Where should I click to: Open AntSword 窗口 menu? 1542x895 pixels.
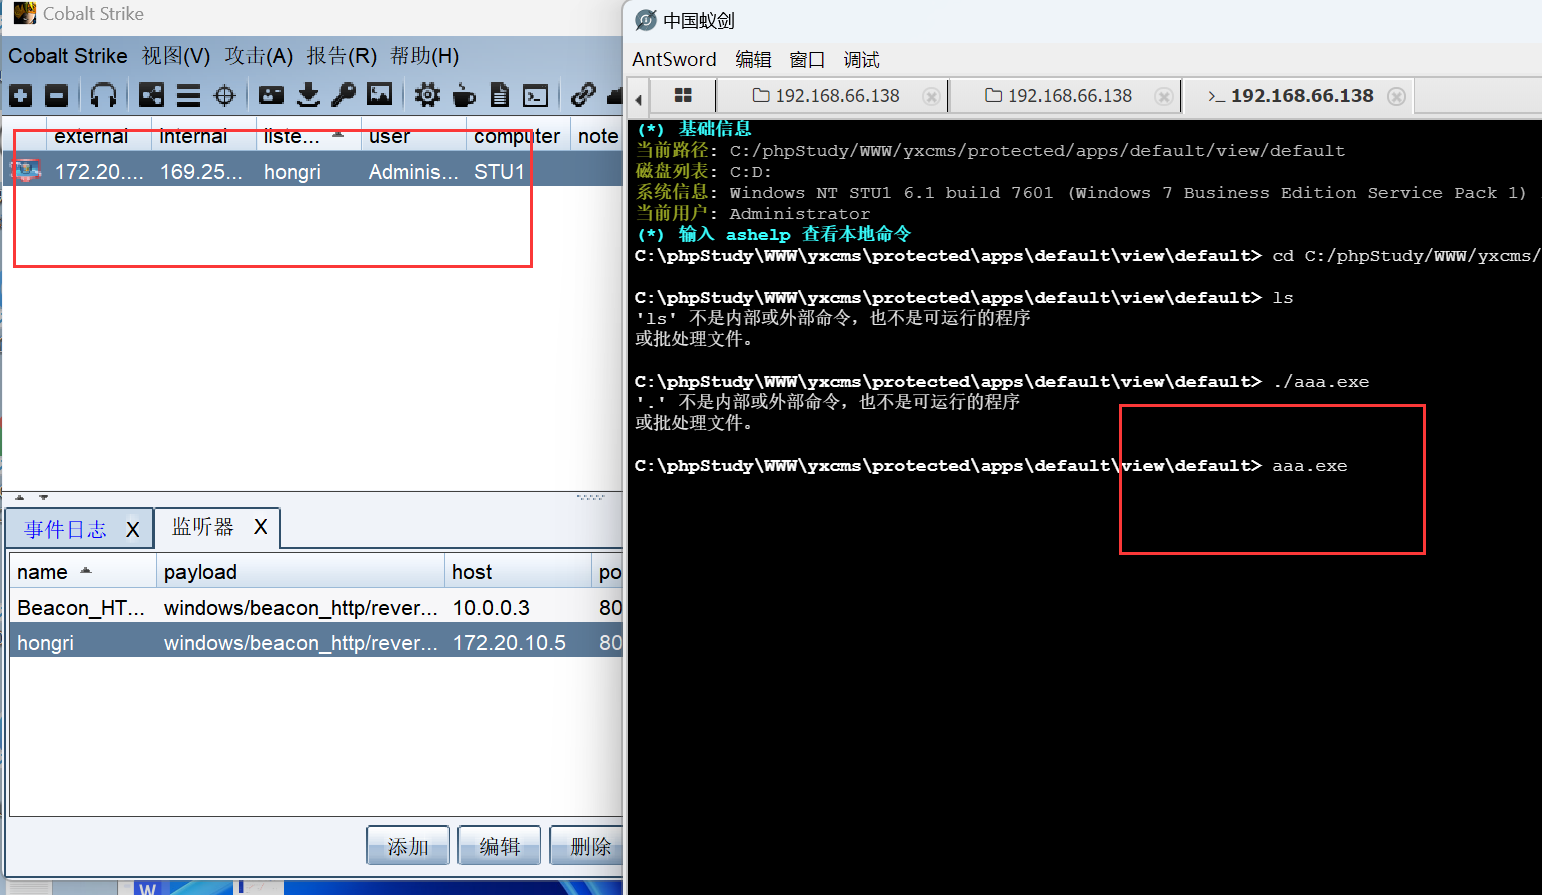click(807, 60)
